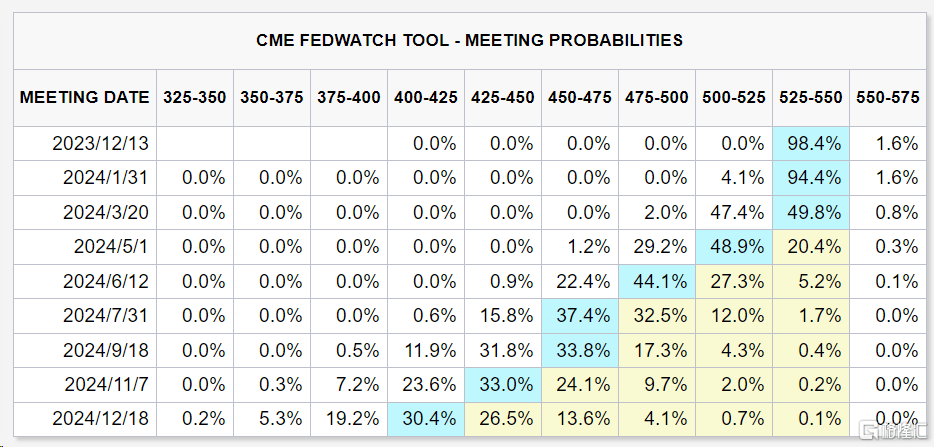934x447 pixels.
Task: Click the 47.4% cell for 2024/3/20
Action: [734, 212]
